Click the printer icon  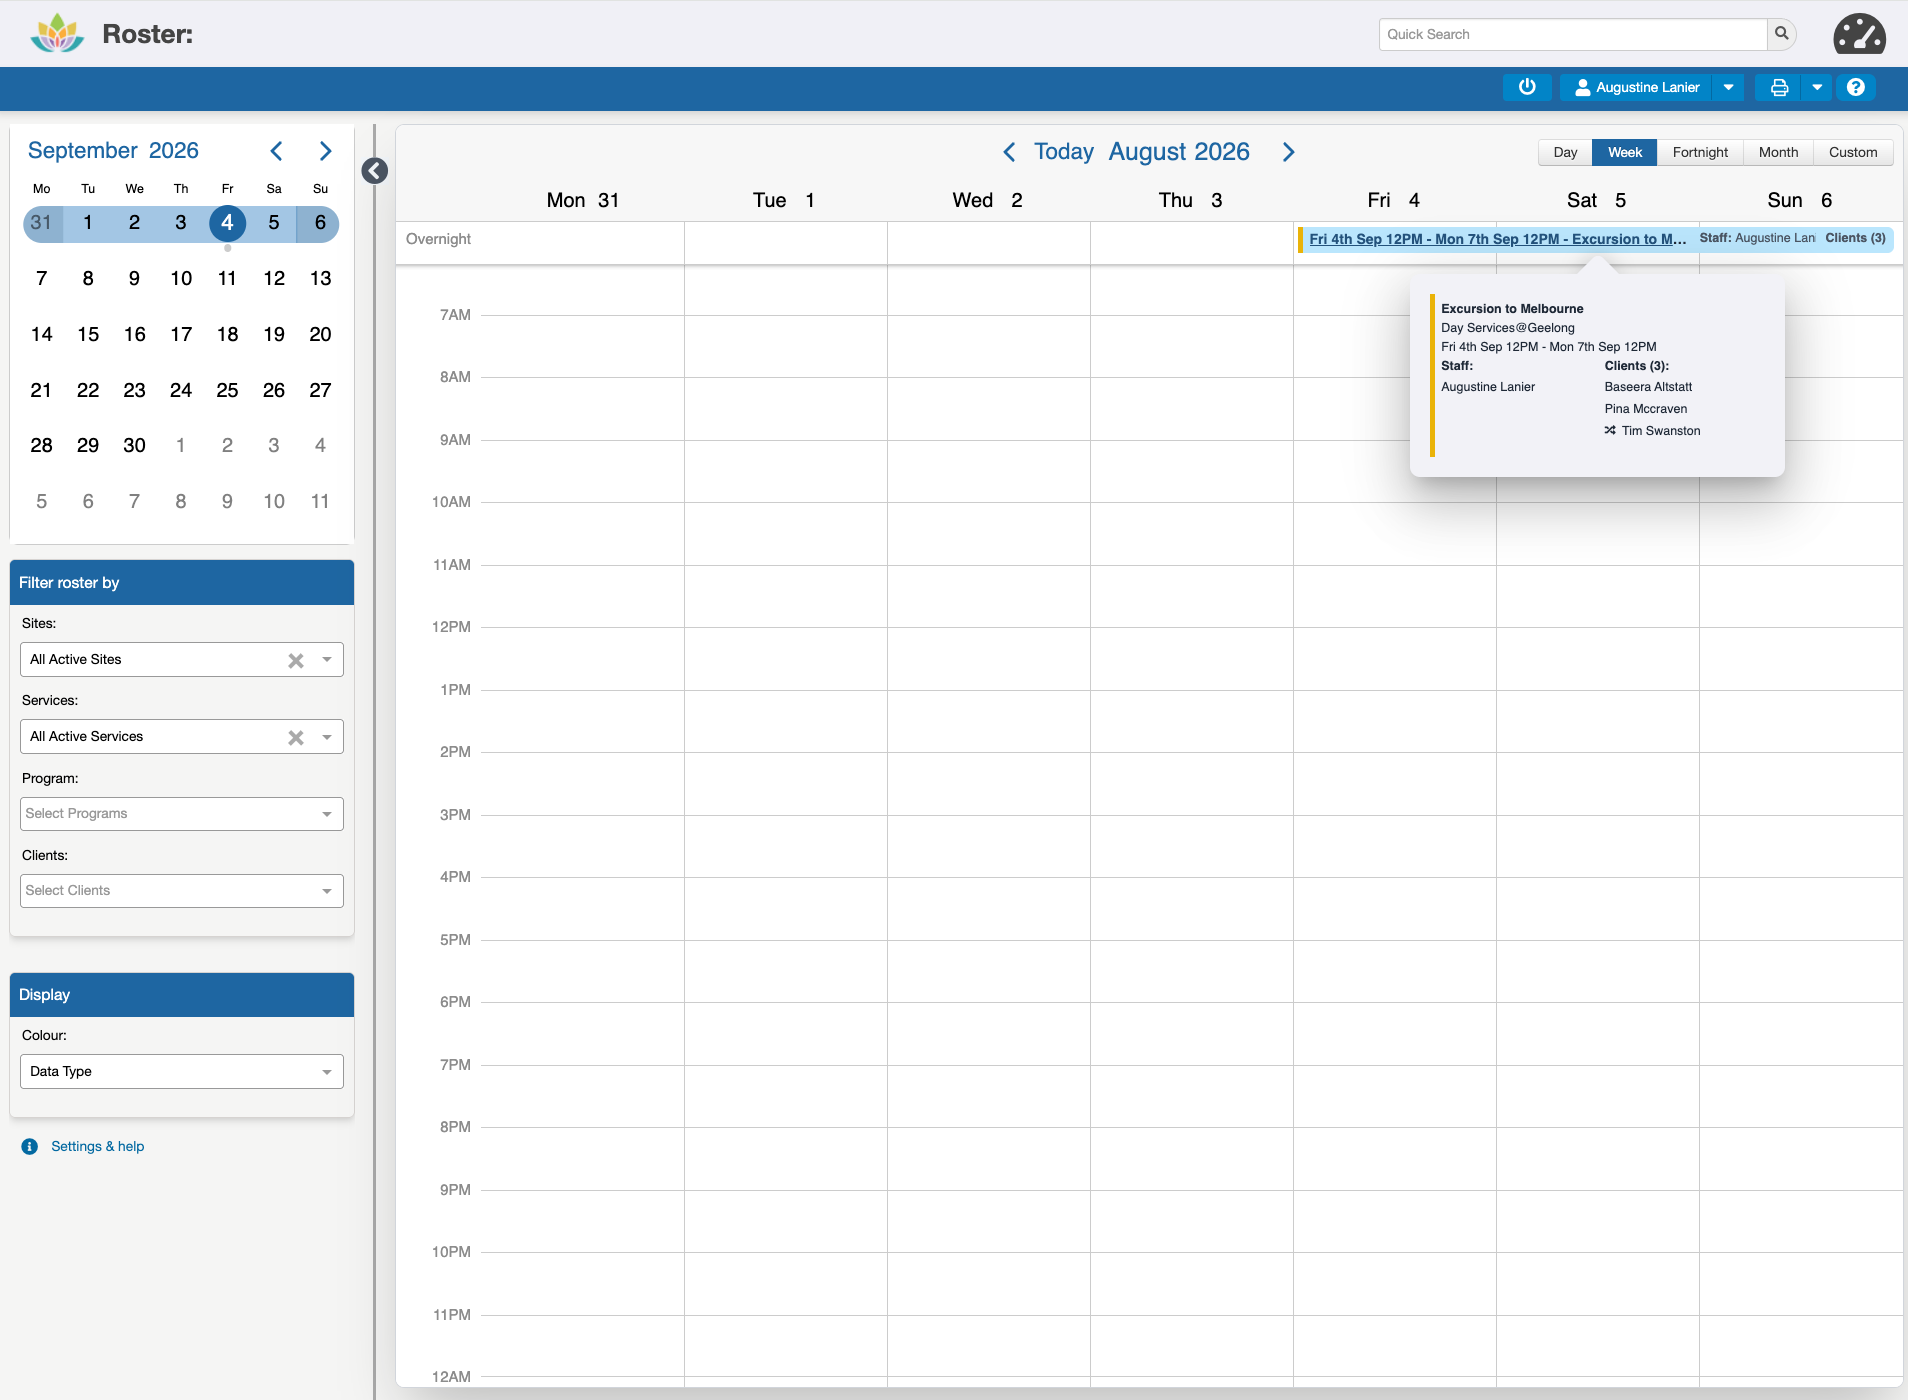tap(1779, 88)
